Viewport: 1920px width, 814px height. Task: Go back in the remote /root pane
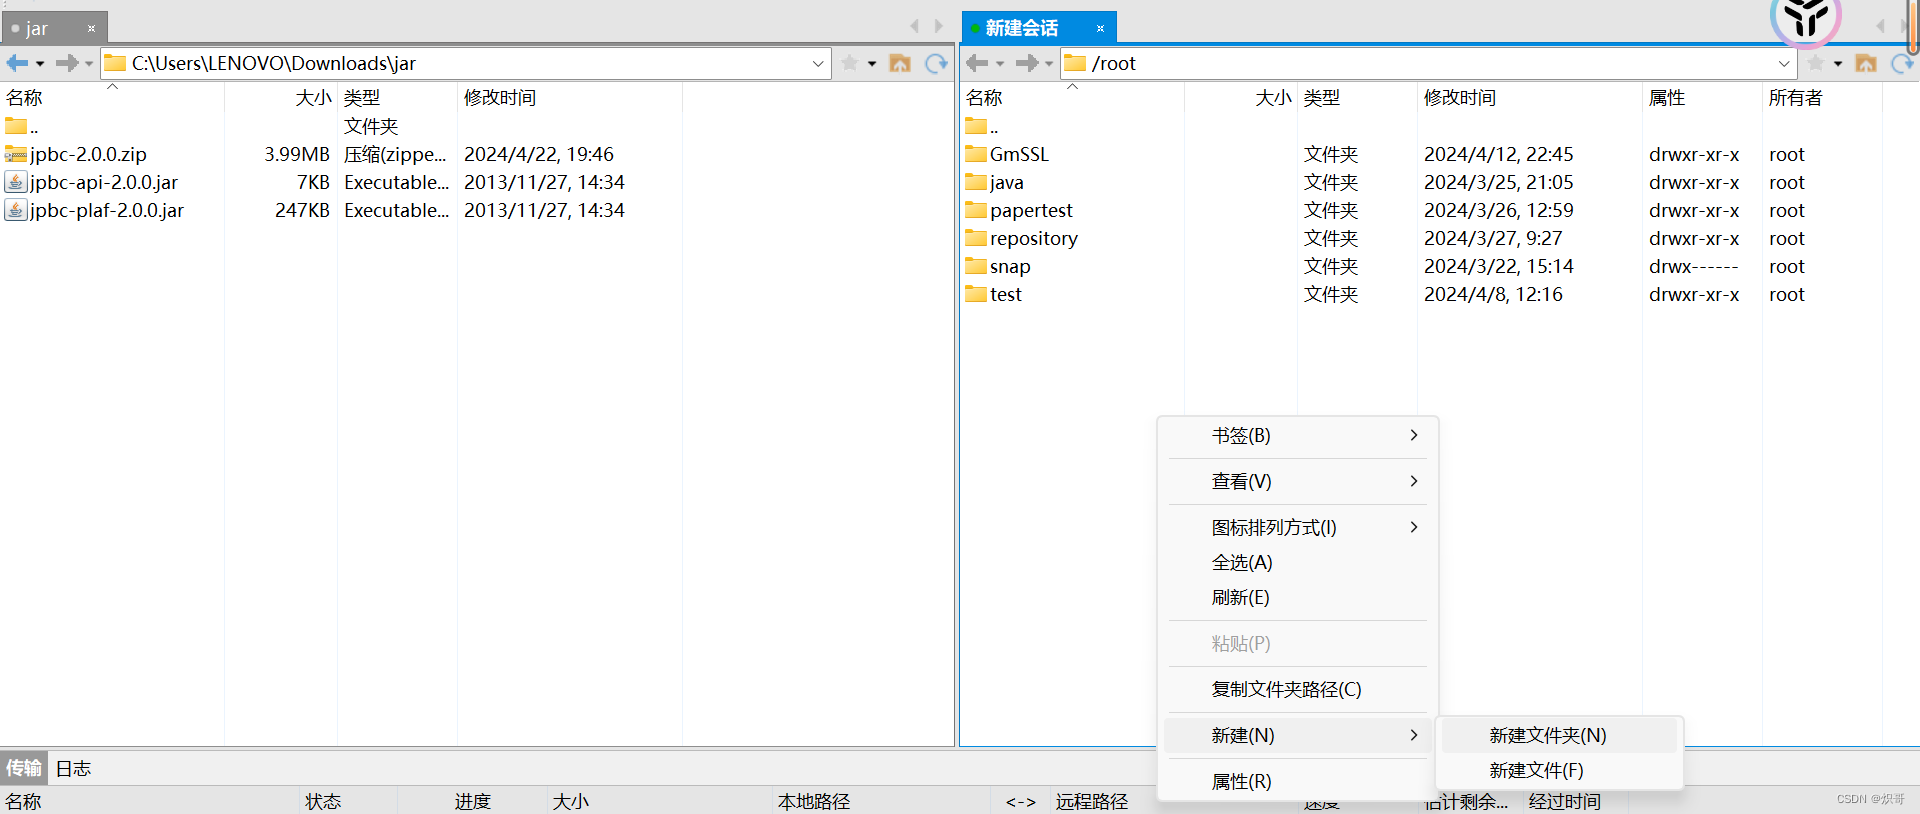click(977, 63)
